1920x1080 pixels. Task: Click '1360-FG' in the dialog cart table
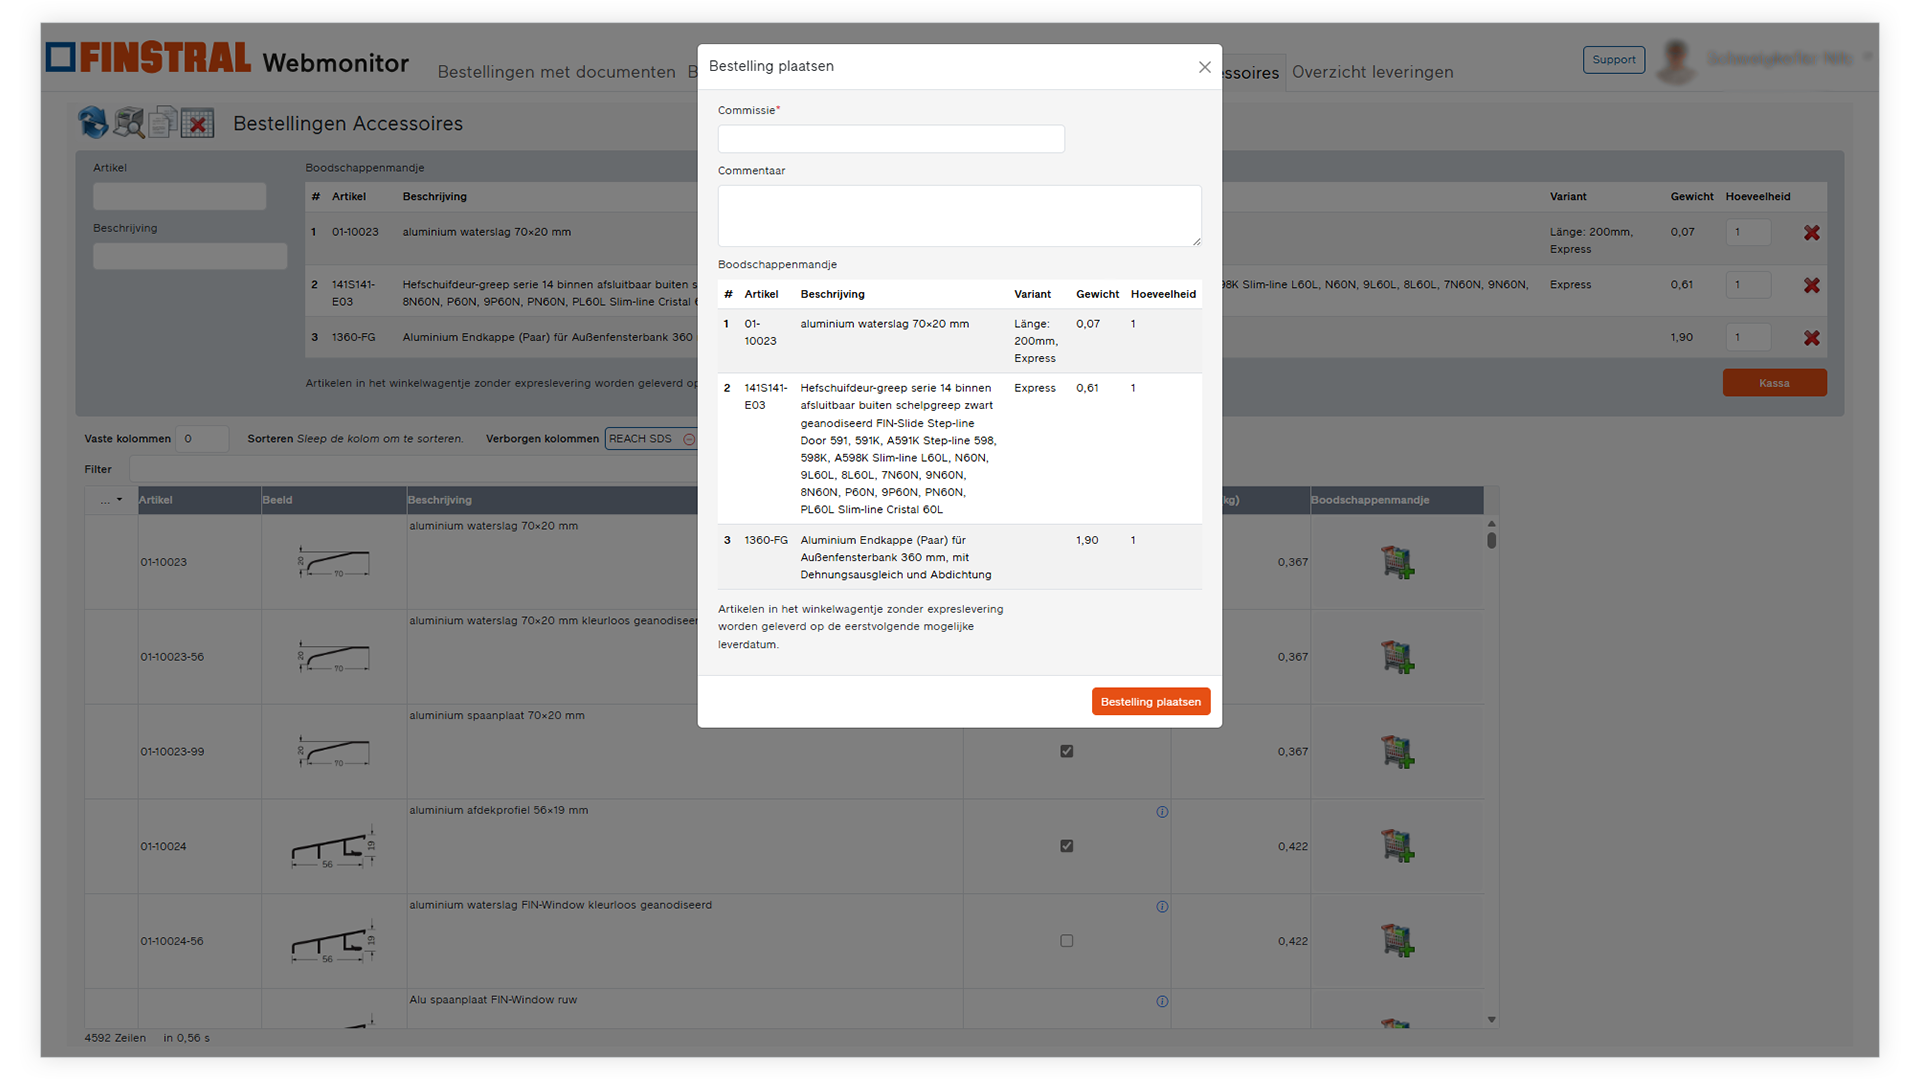[x=766, y=540]
